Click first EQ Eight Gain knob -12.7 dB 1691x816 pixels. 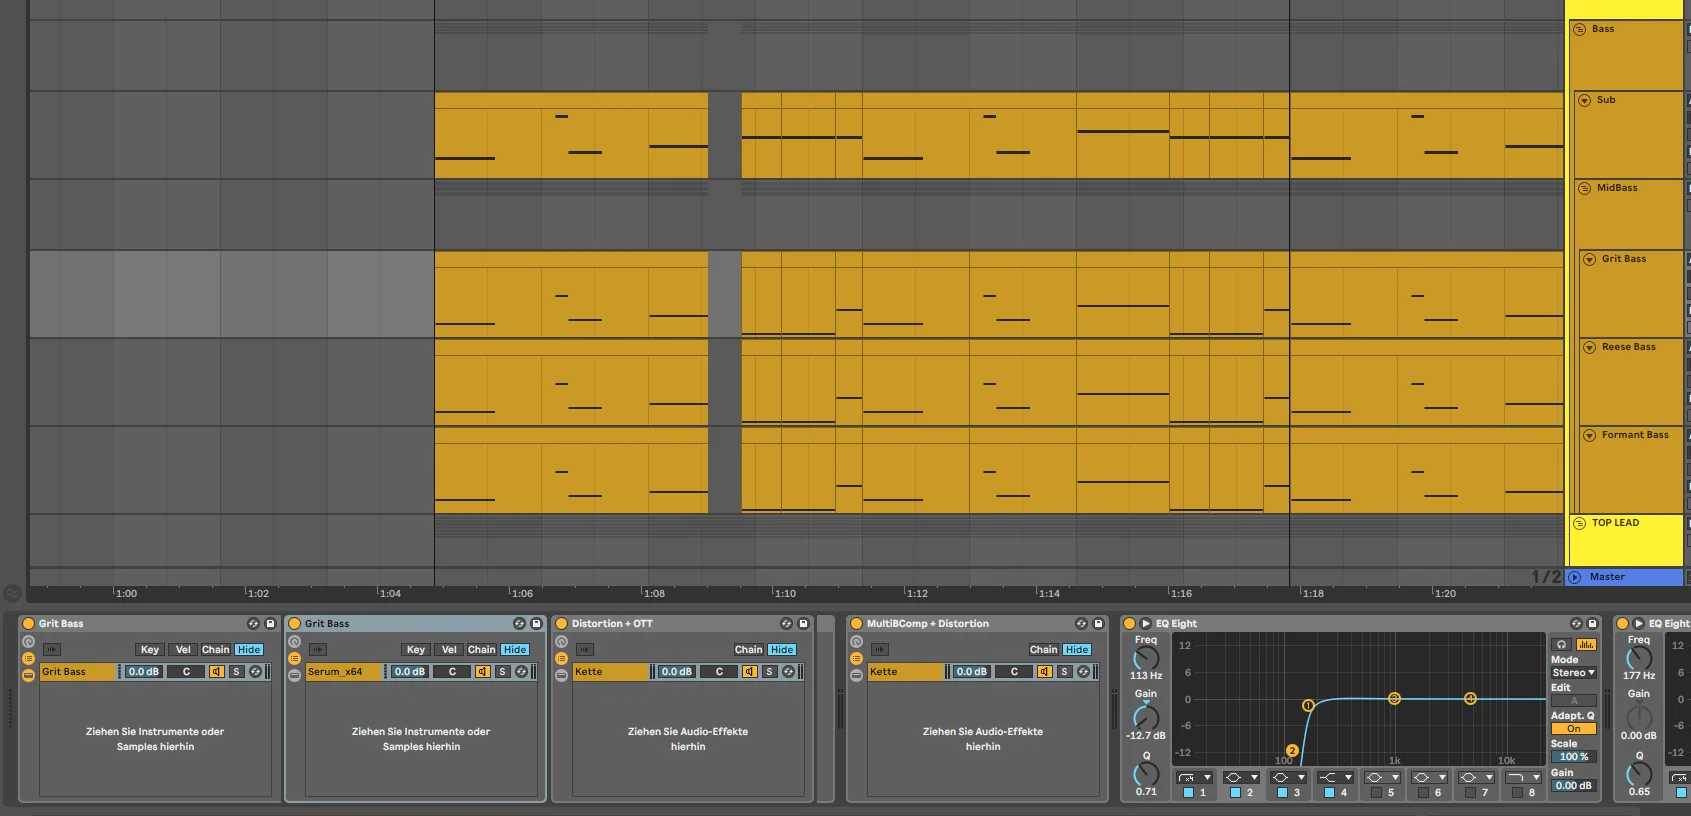[1146, 717]
